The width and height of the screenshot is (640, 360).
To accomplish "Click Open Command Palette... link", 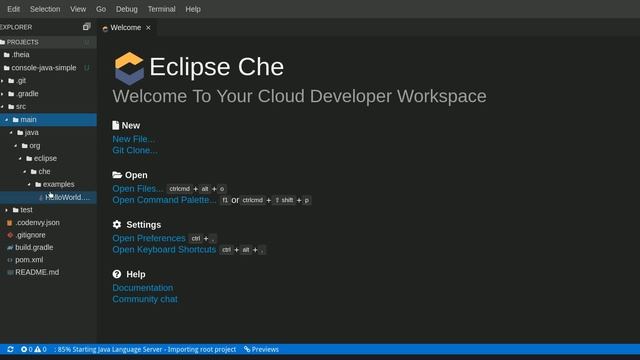I will (164, 200).
